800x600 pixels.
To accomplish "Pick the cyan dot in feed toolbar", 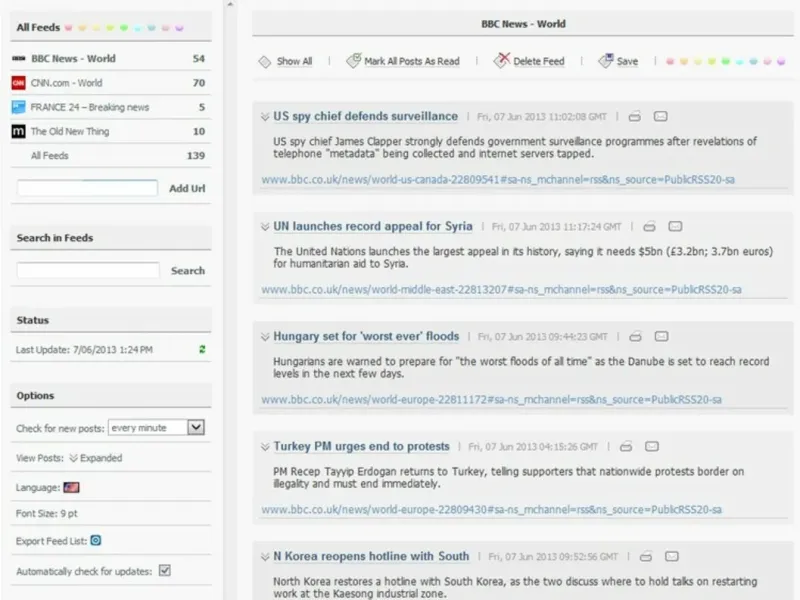I will 739,62.
